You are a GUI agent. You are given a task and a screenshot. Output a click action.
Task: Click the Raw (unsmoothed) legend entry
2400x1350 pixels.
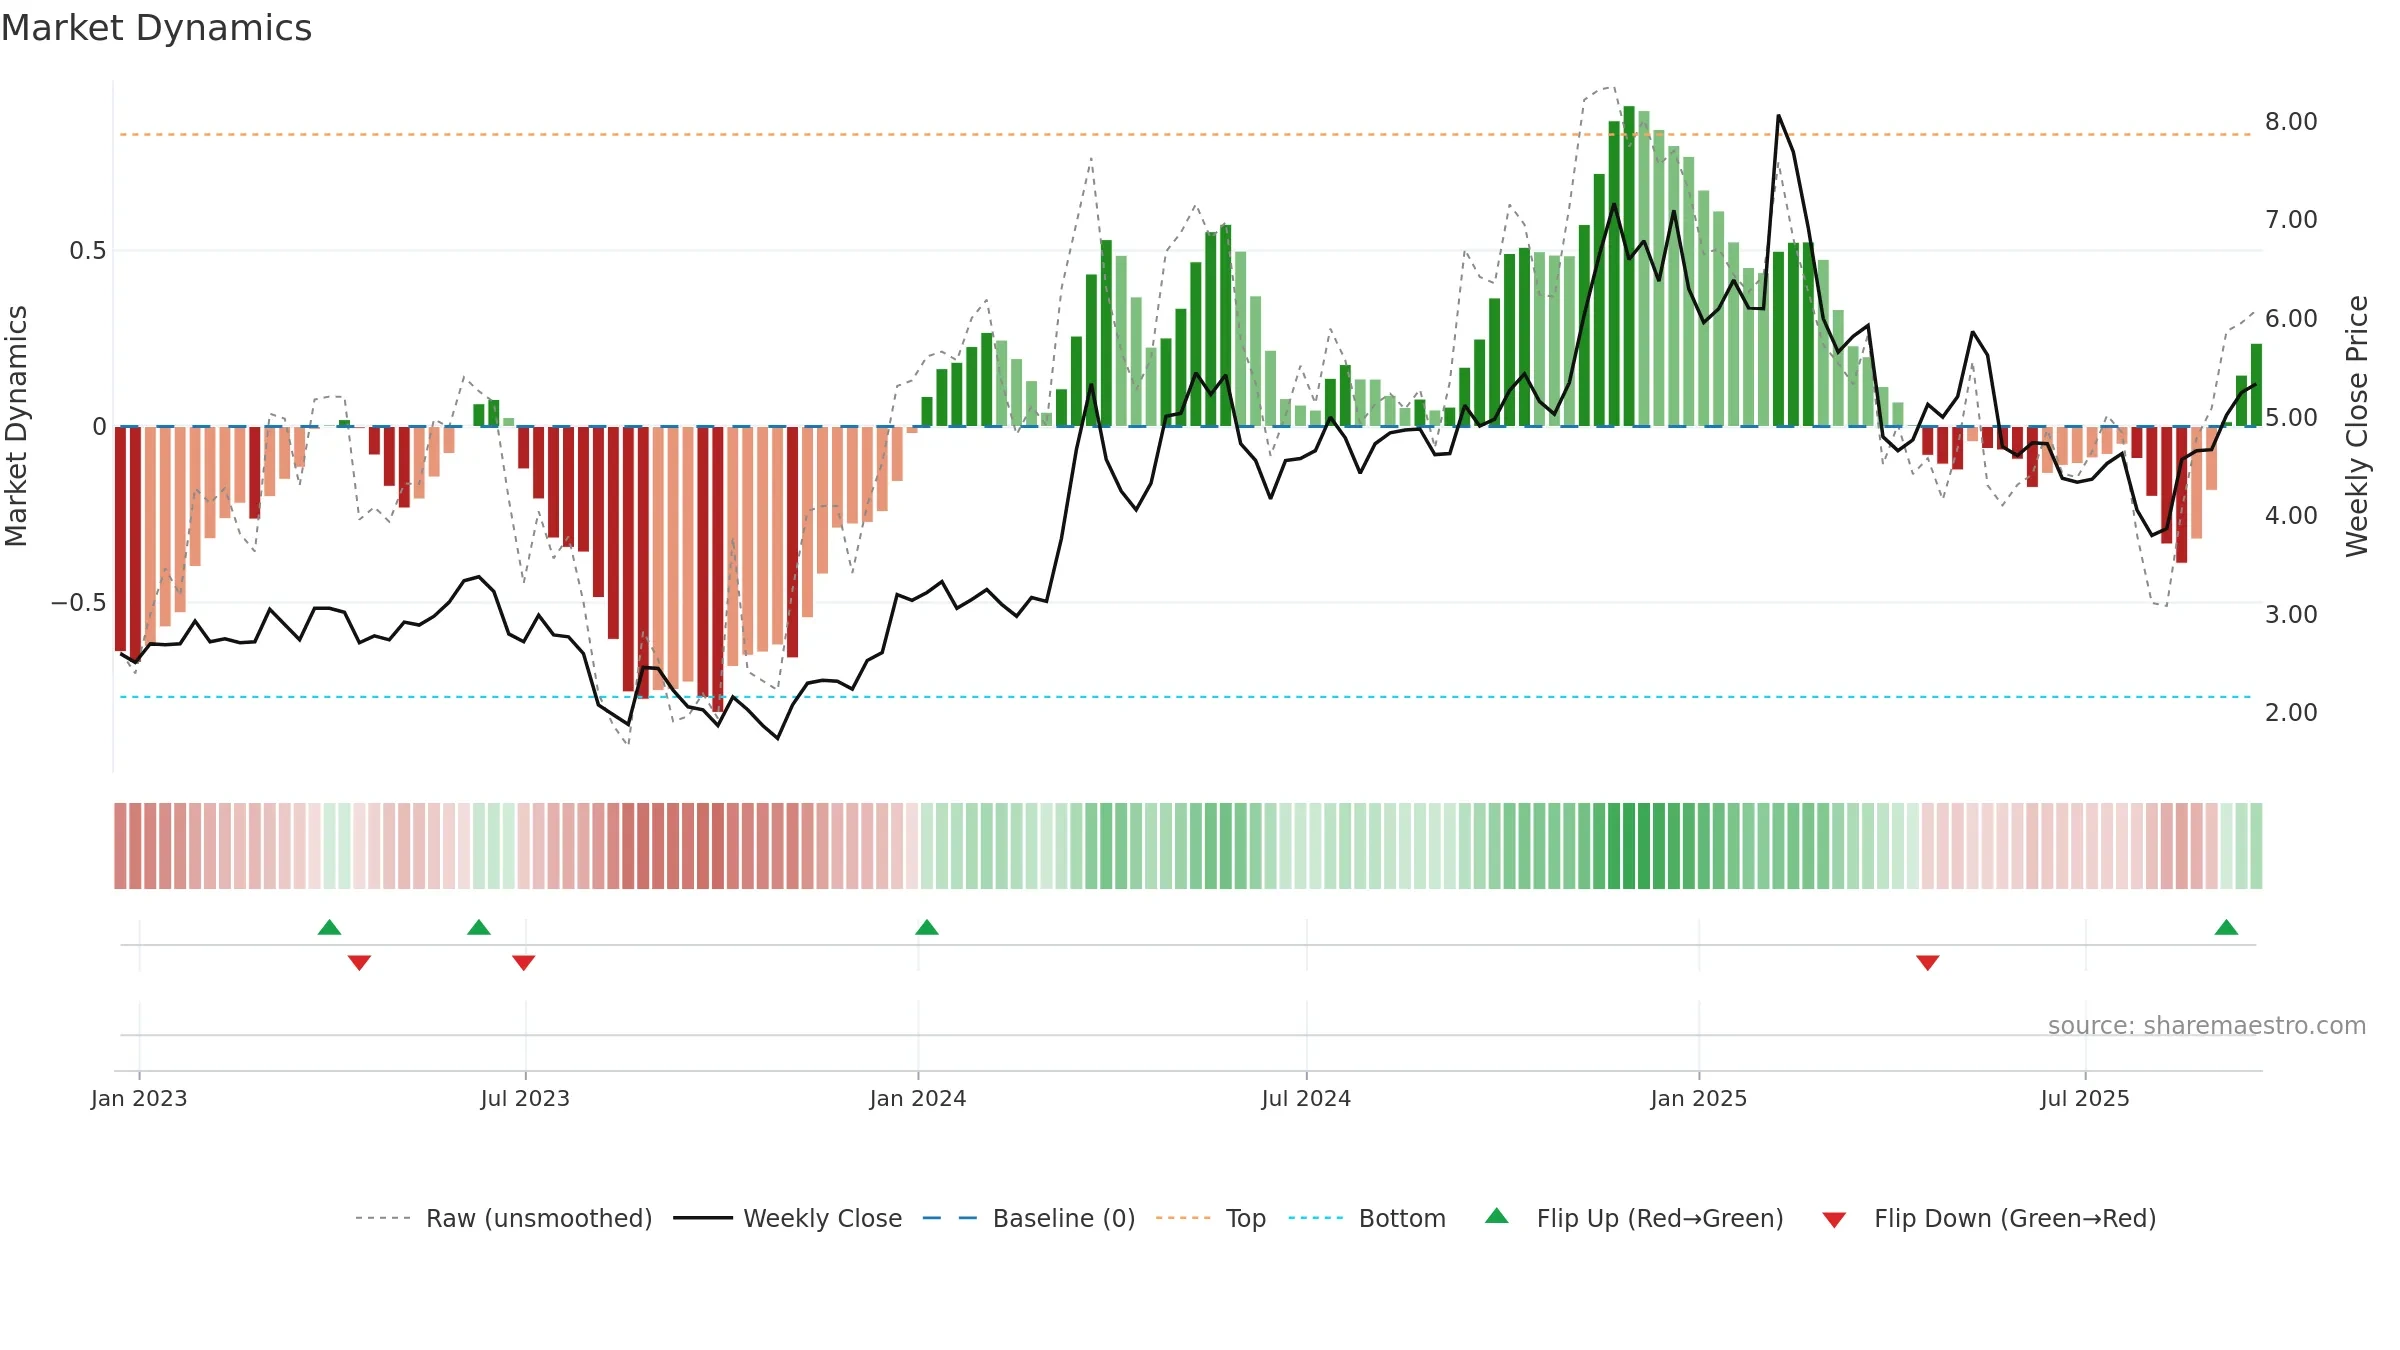[x=503, y=1218]
